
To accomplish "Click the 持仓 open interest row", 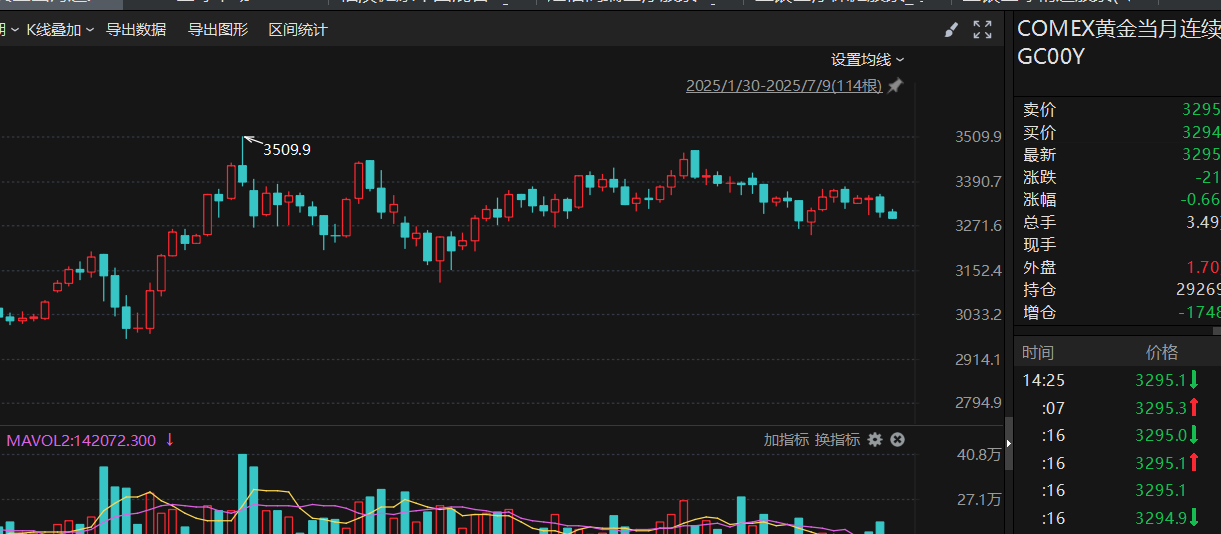I will (1120, 290).
